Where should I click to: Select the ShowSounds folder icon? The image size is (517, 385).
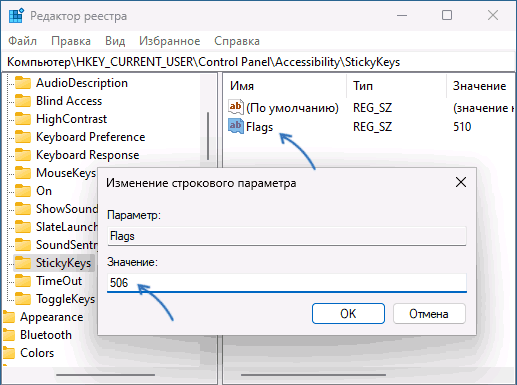pyautogui.click(x=23, y=209)
